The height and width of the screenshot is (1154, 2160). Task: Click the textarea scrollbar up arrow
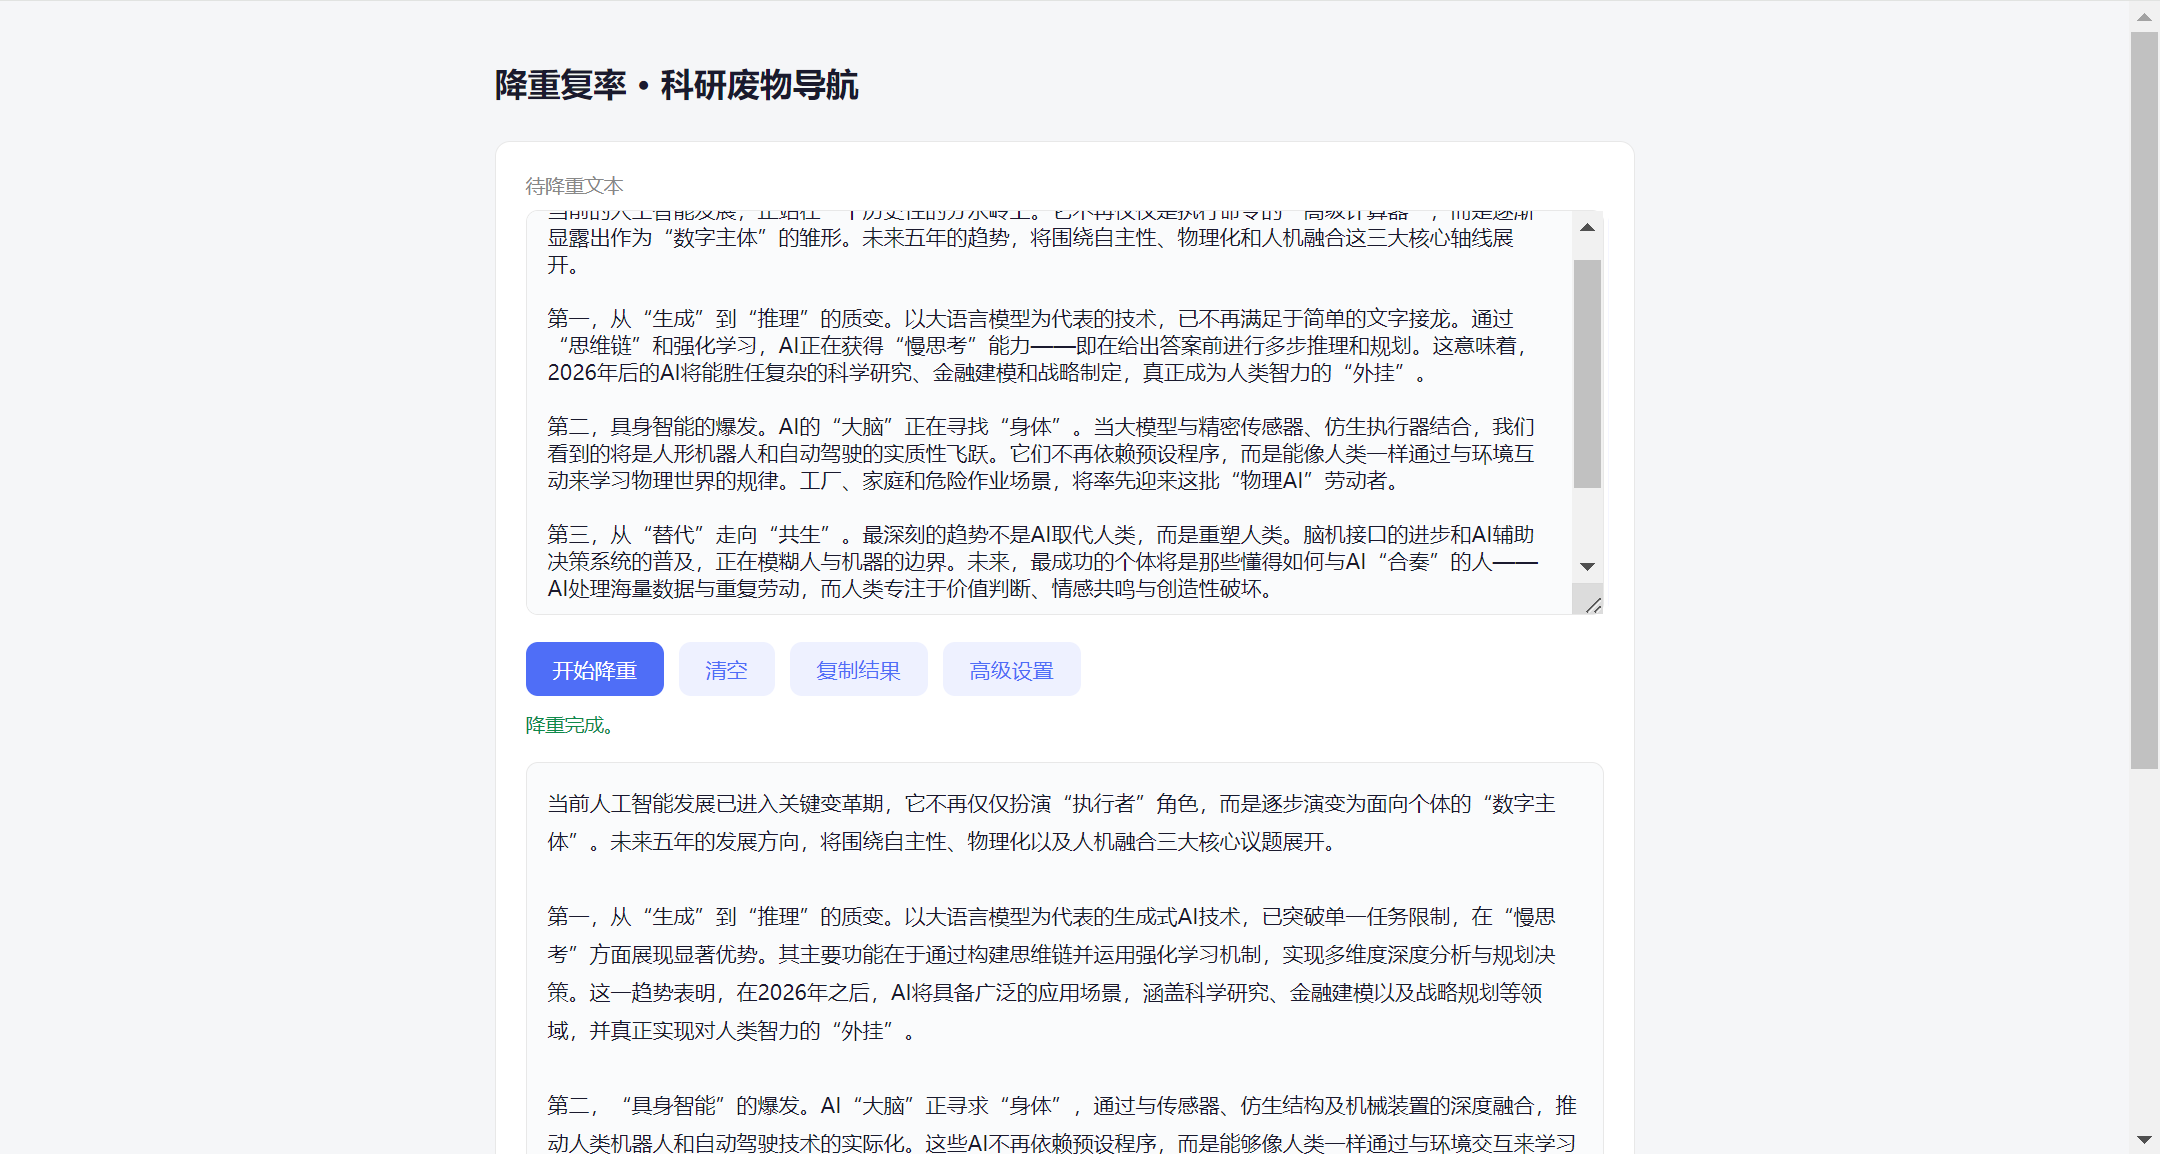[x=1587, y=228]
